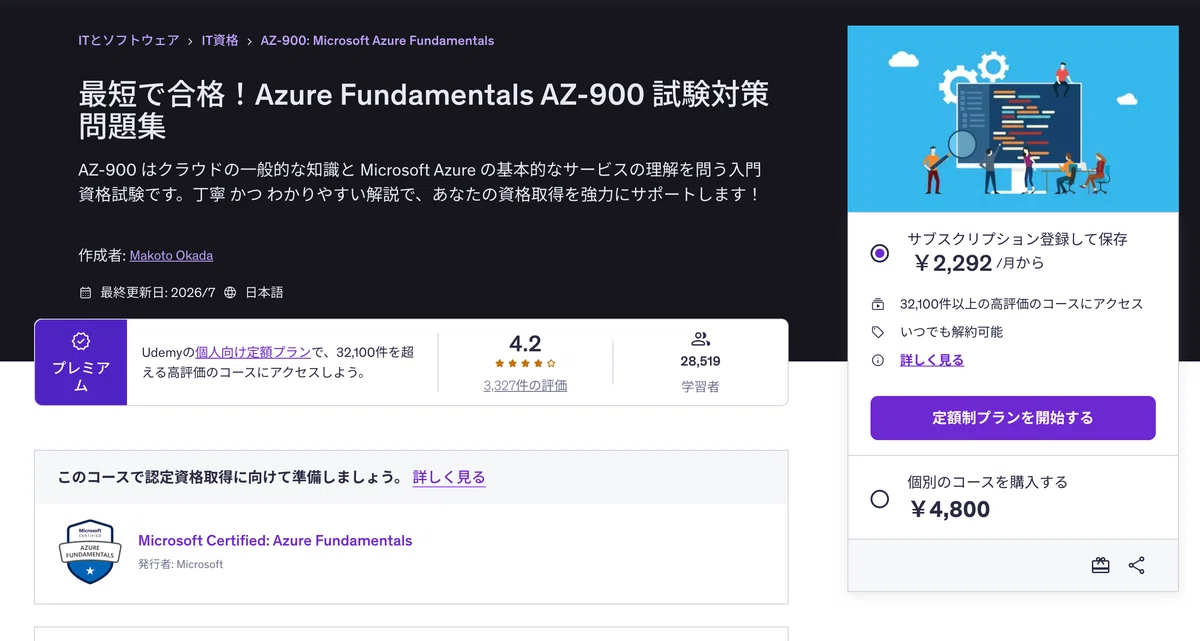Image resolution: width=1200 pixels, height=641 pixels.
Task: Open the IT資格 breadcrumb
Action: tap(220, 41)
